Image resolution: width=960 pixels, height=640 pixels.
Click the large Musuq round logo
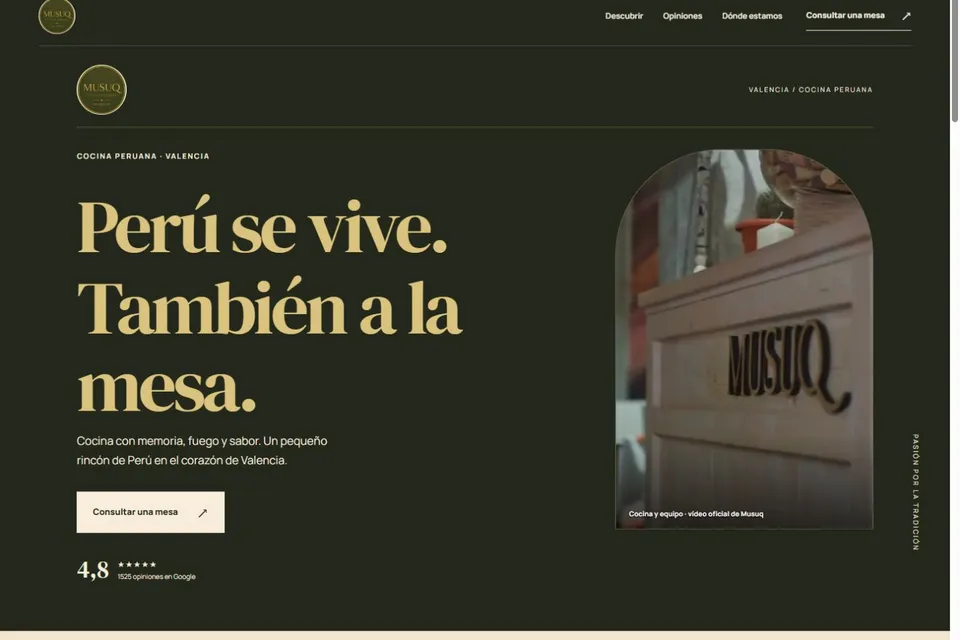coord(102,89)
